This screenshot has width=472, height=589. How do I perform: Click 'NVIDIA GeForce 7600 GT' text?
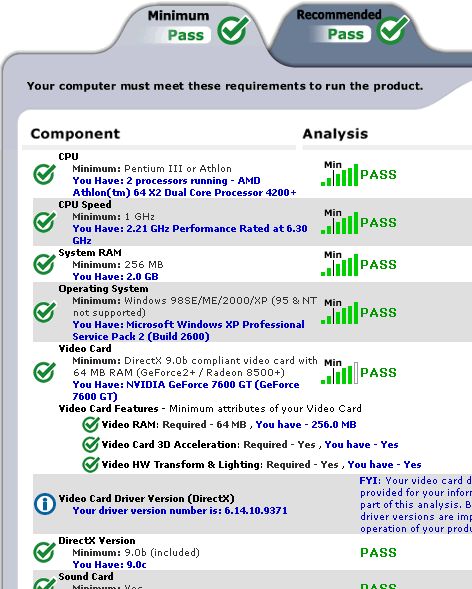pyautogui.click(x=189, y=385)
